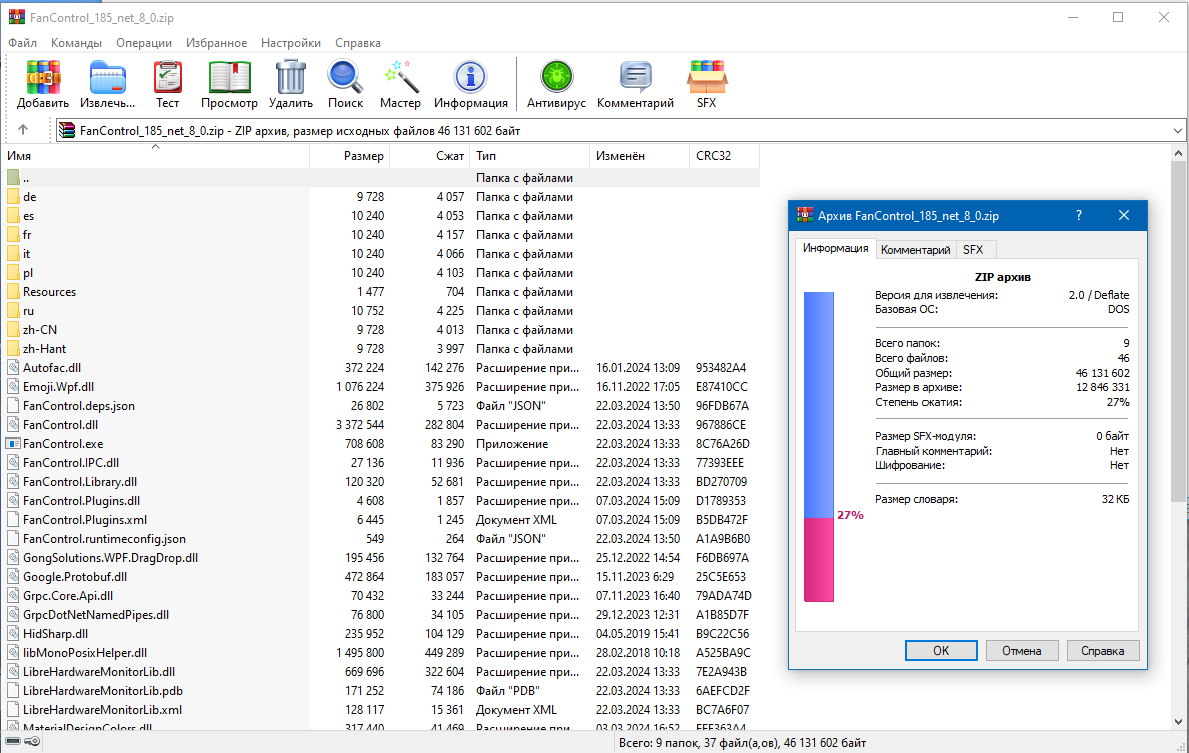Click the folder icon for Resources
The image size is (1189, 753).
[x=13, y=292]
